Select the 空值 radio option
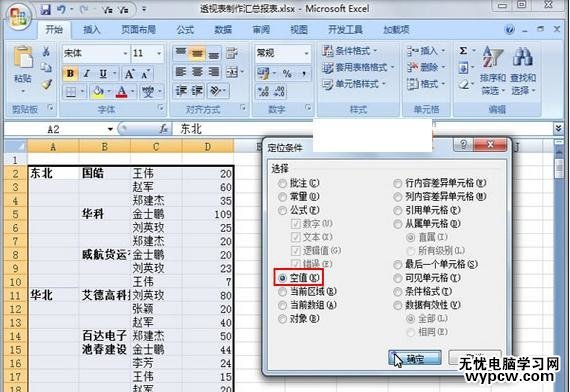This screenshot has height=392, width=570. pyautogui.click(x=282, y=278)
